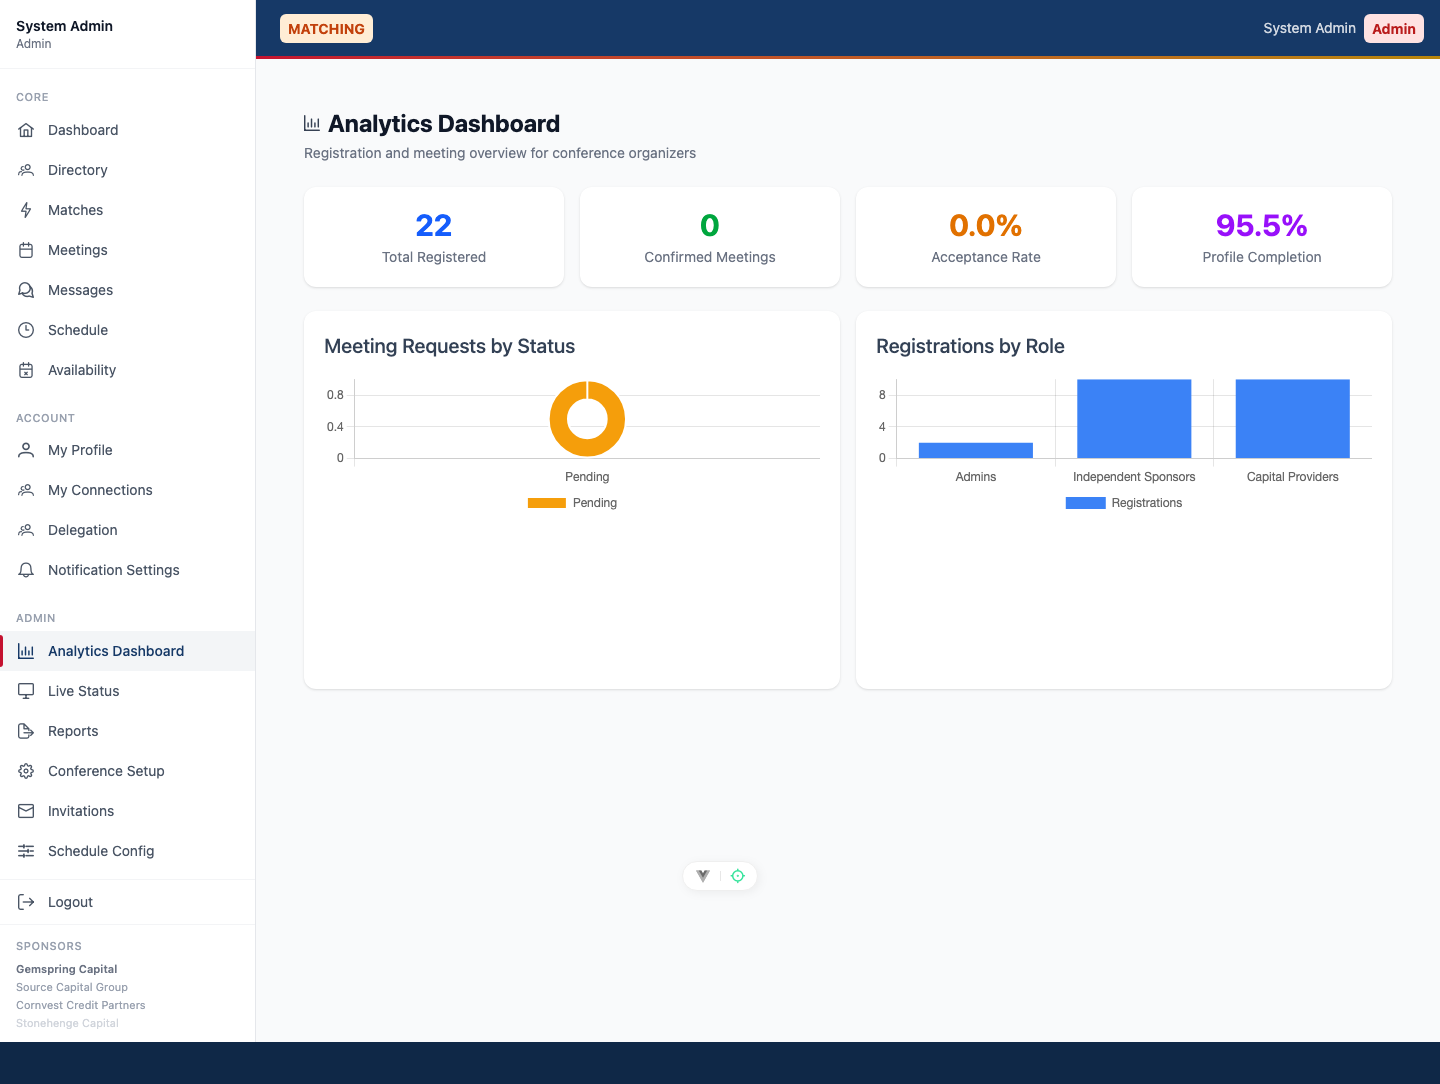The height and width of the screenshot is (1084, 1440).
Task: Select the Matches lightning icon
Action: pyautogui.click(x=26, y=210)
